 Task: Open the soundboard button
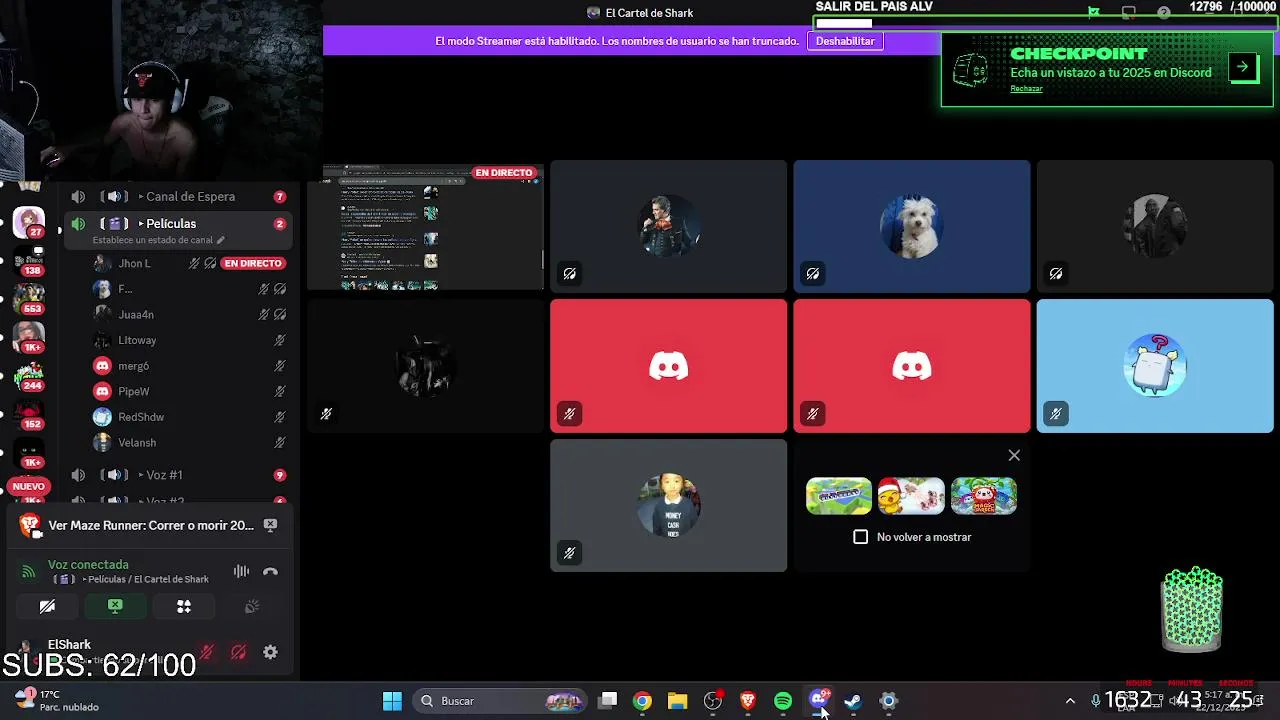tap(252, 606)
